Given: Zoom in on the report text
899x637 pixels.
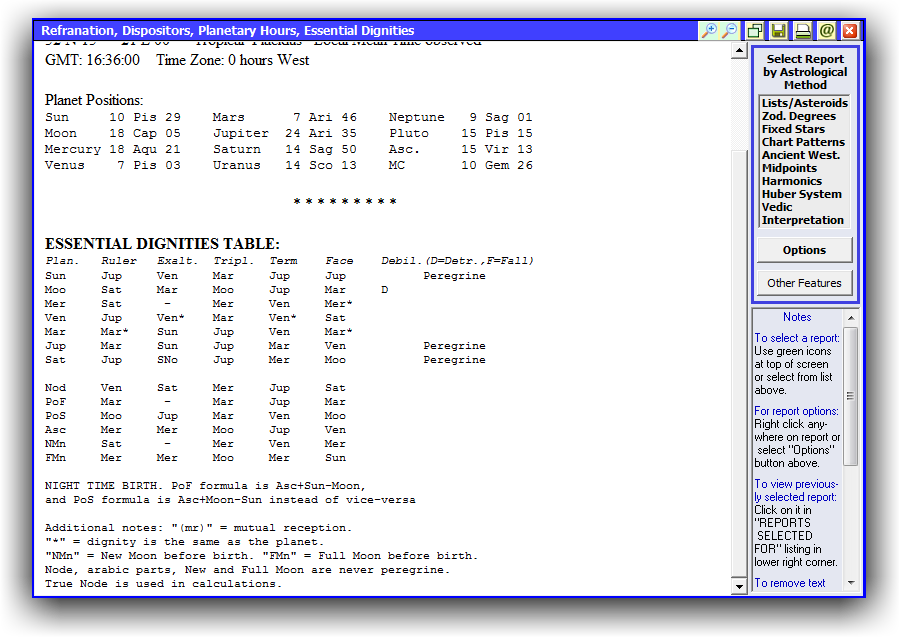Looking at the screenshot, I should 709,31.
